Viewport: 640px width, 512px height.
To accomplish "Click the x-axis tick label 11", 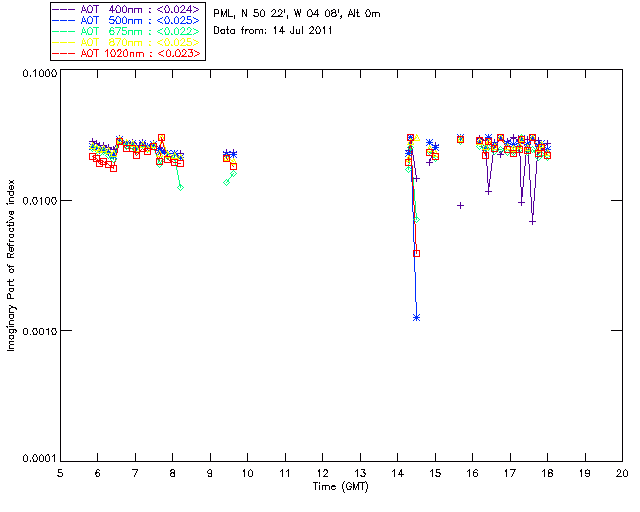I will click(285, 473).
